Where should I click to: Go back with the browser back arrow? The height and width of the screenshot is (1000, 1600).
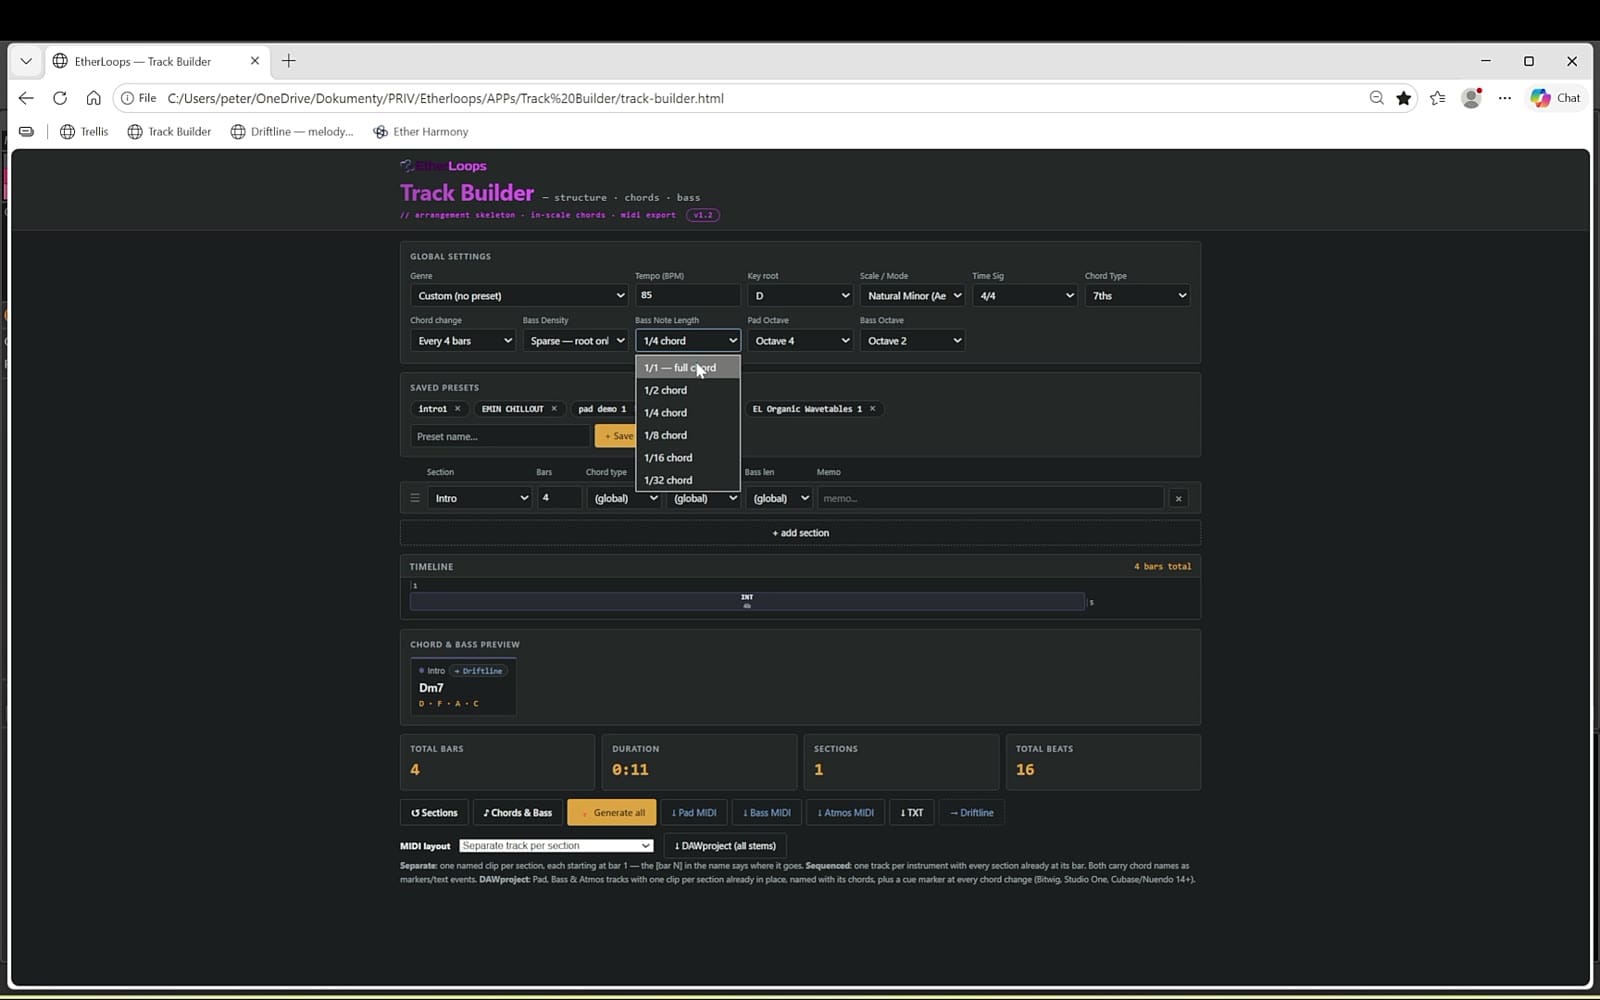(26, 98)
